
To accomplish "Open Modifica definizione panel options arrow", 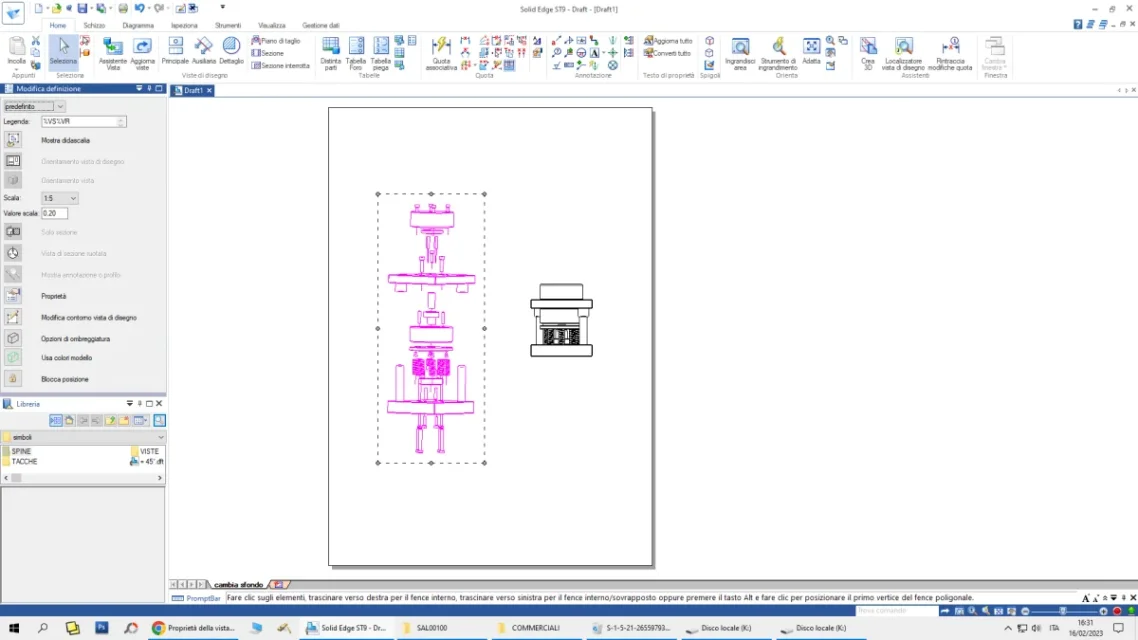I will [x=139, y=89].
